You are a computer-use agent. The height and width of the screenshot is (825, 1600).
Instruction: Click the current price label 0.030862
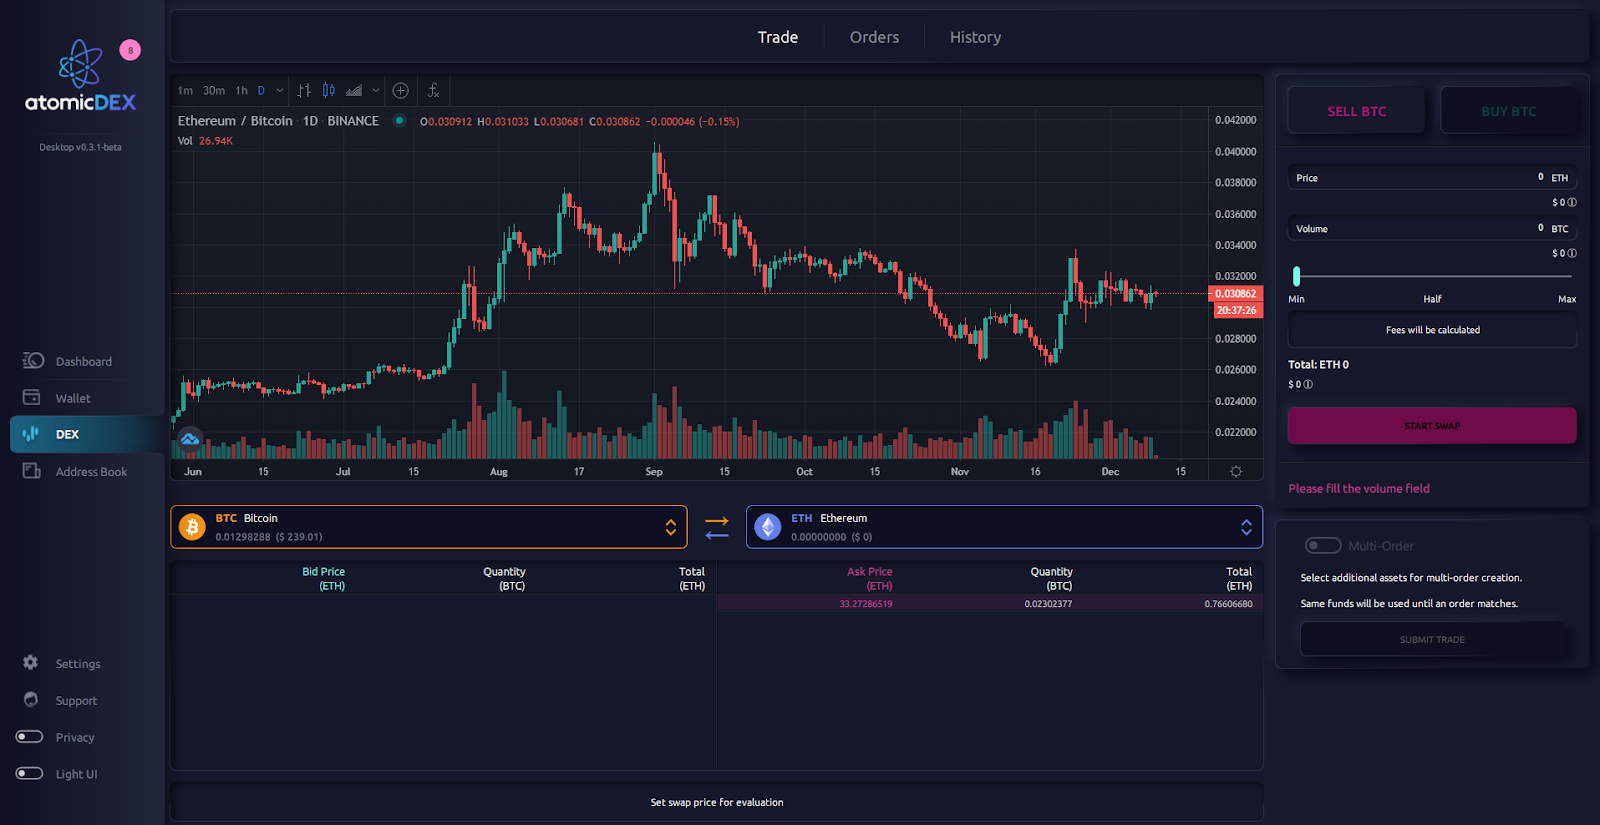click(x=1236, y=294)
